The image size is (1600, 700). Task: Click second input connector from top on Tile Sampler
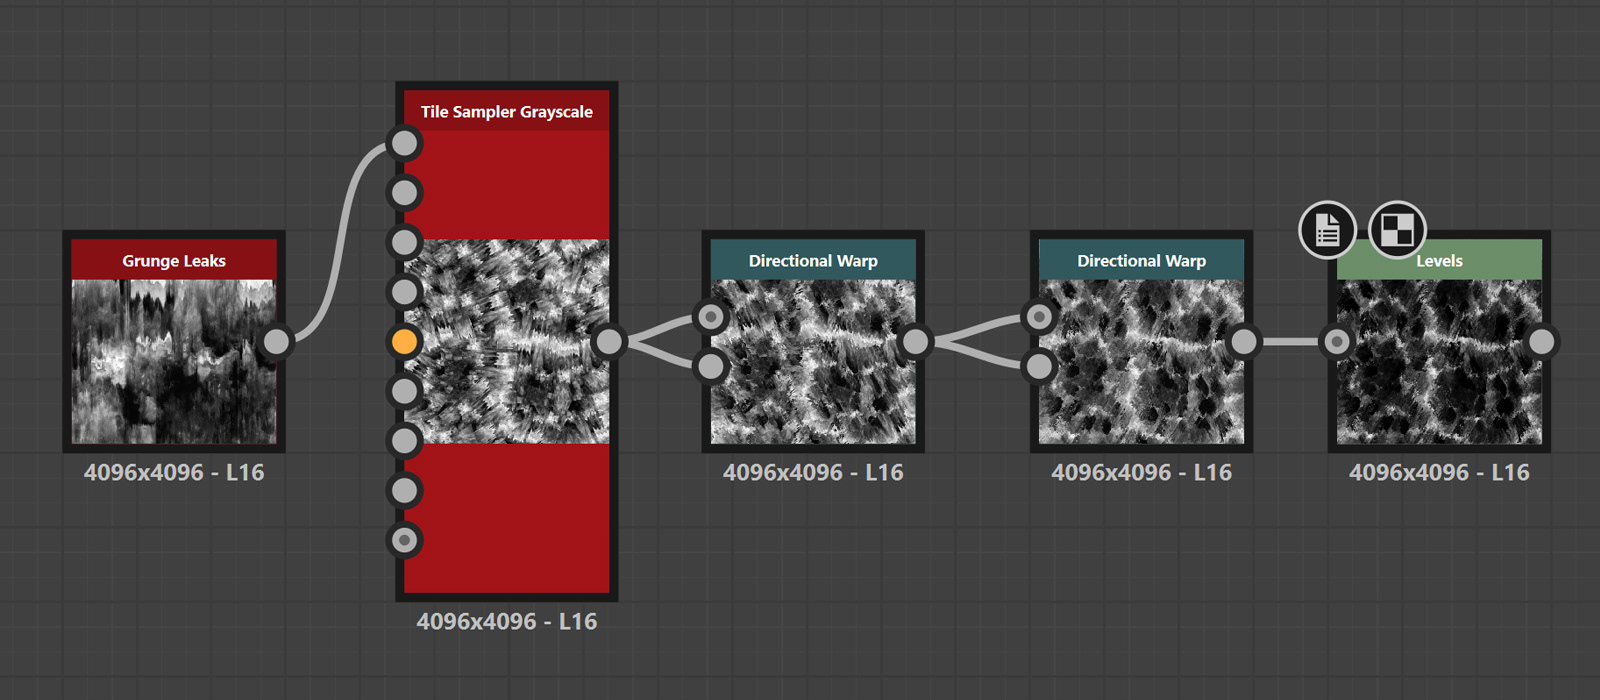click(404, 192)
